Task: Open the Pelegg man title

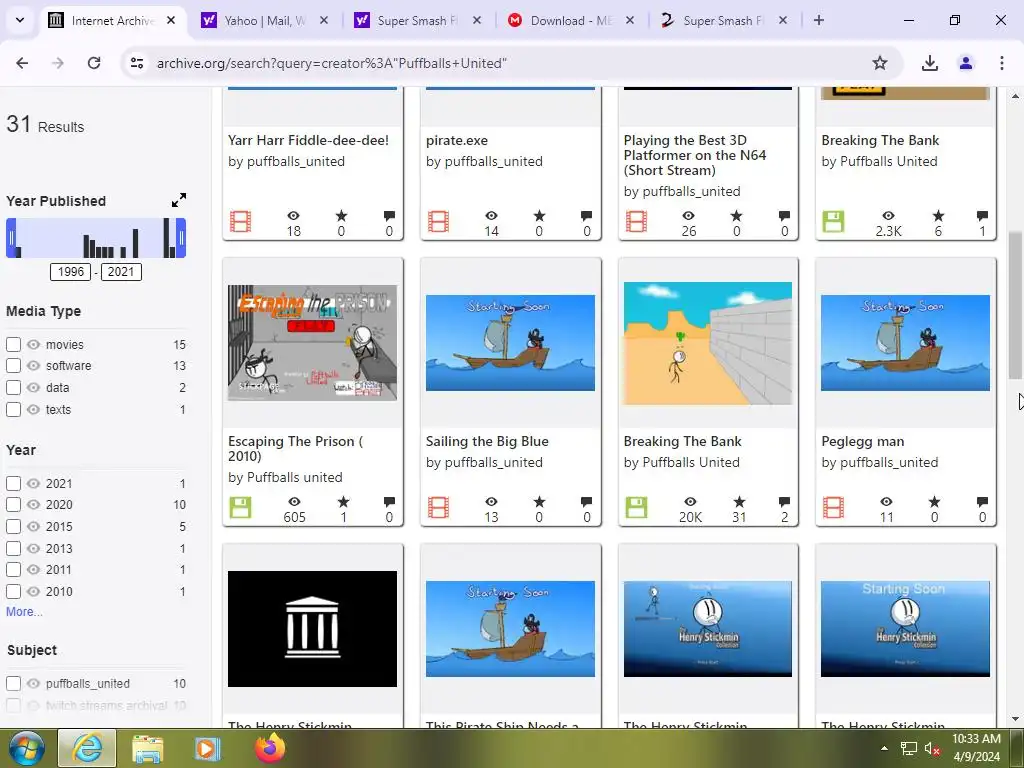Action: coord(863,441)
